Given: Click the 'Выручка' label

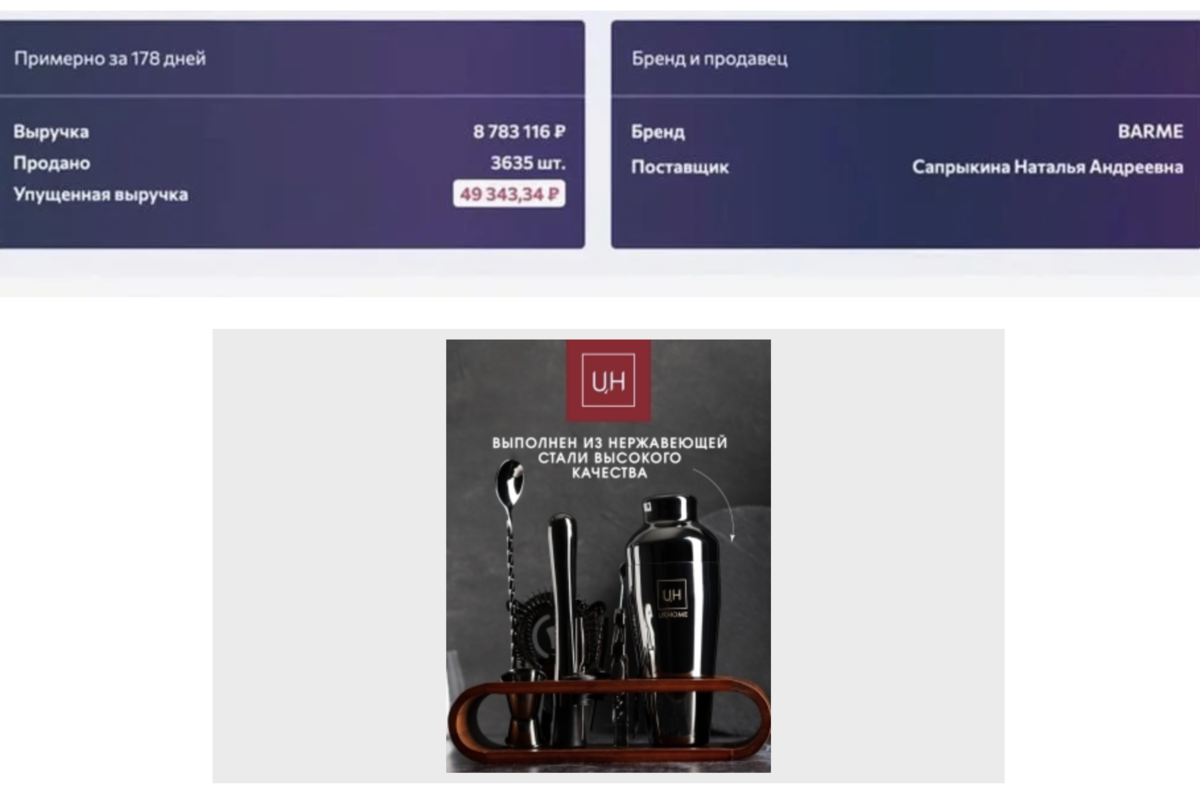Looking at the screenshot, I should [51, 132].
